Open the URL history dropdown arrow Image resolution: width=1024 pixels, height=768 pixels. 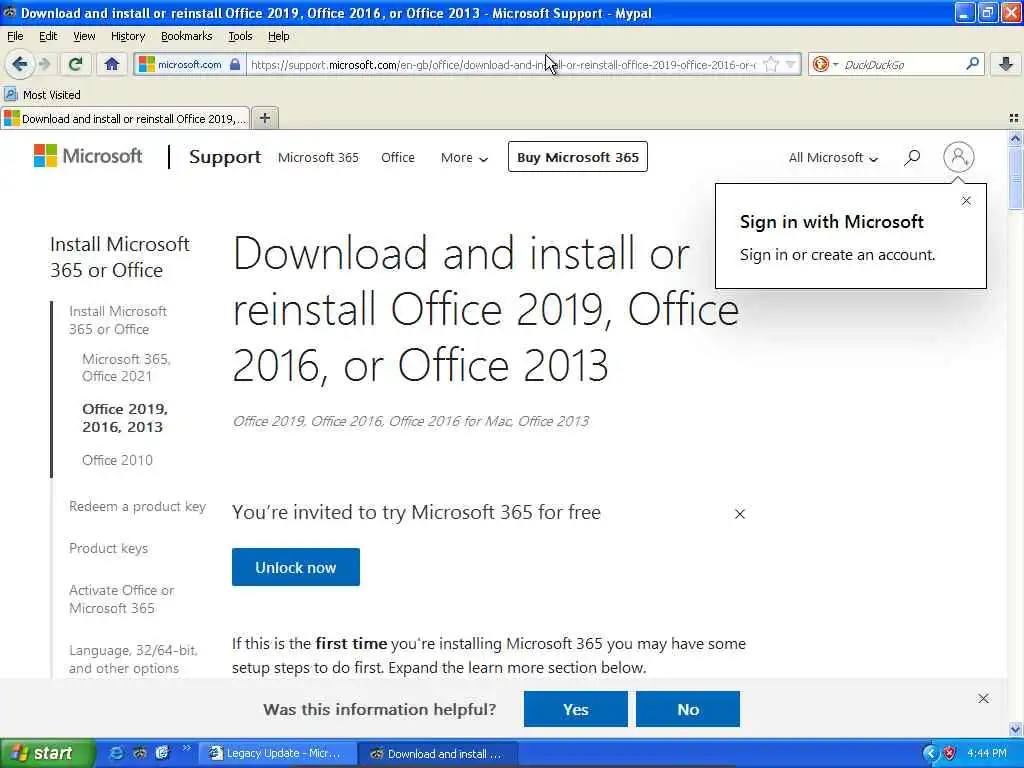tap(791, 64)
